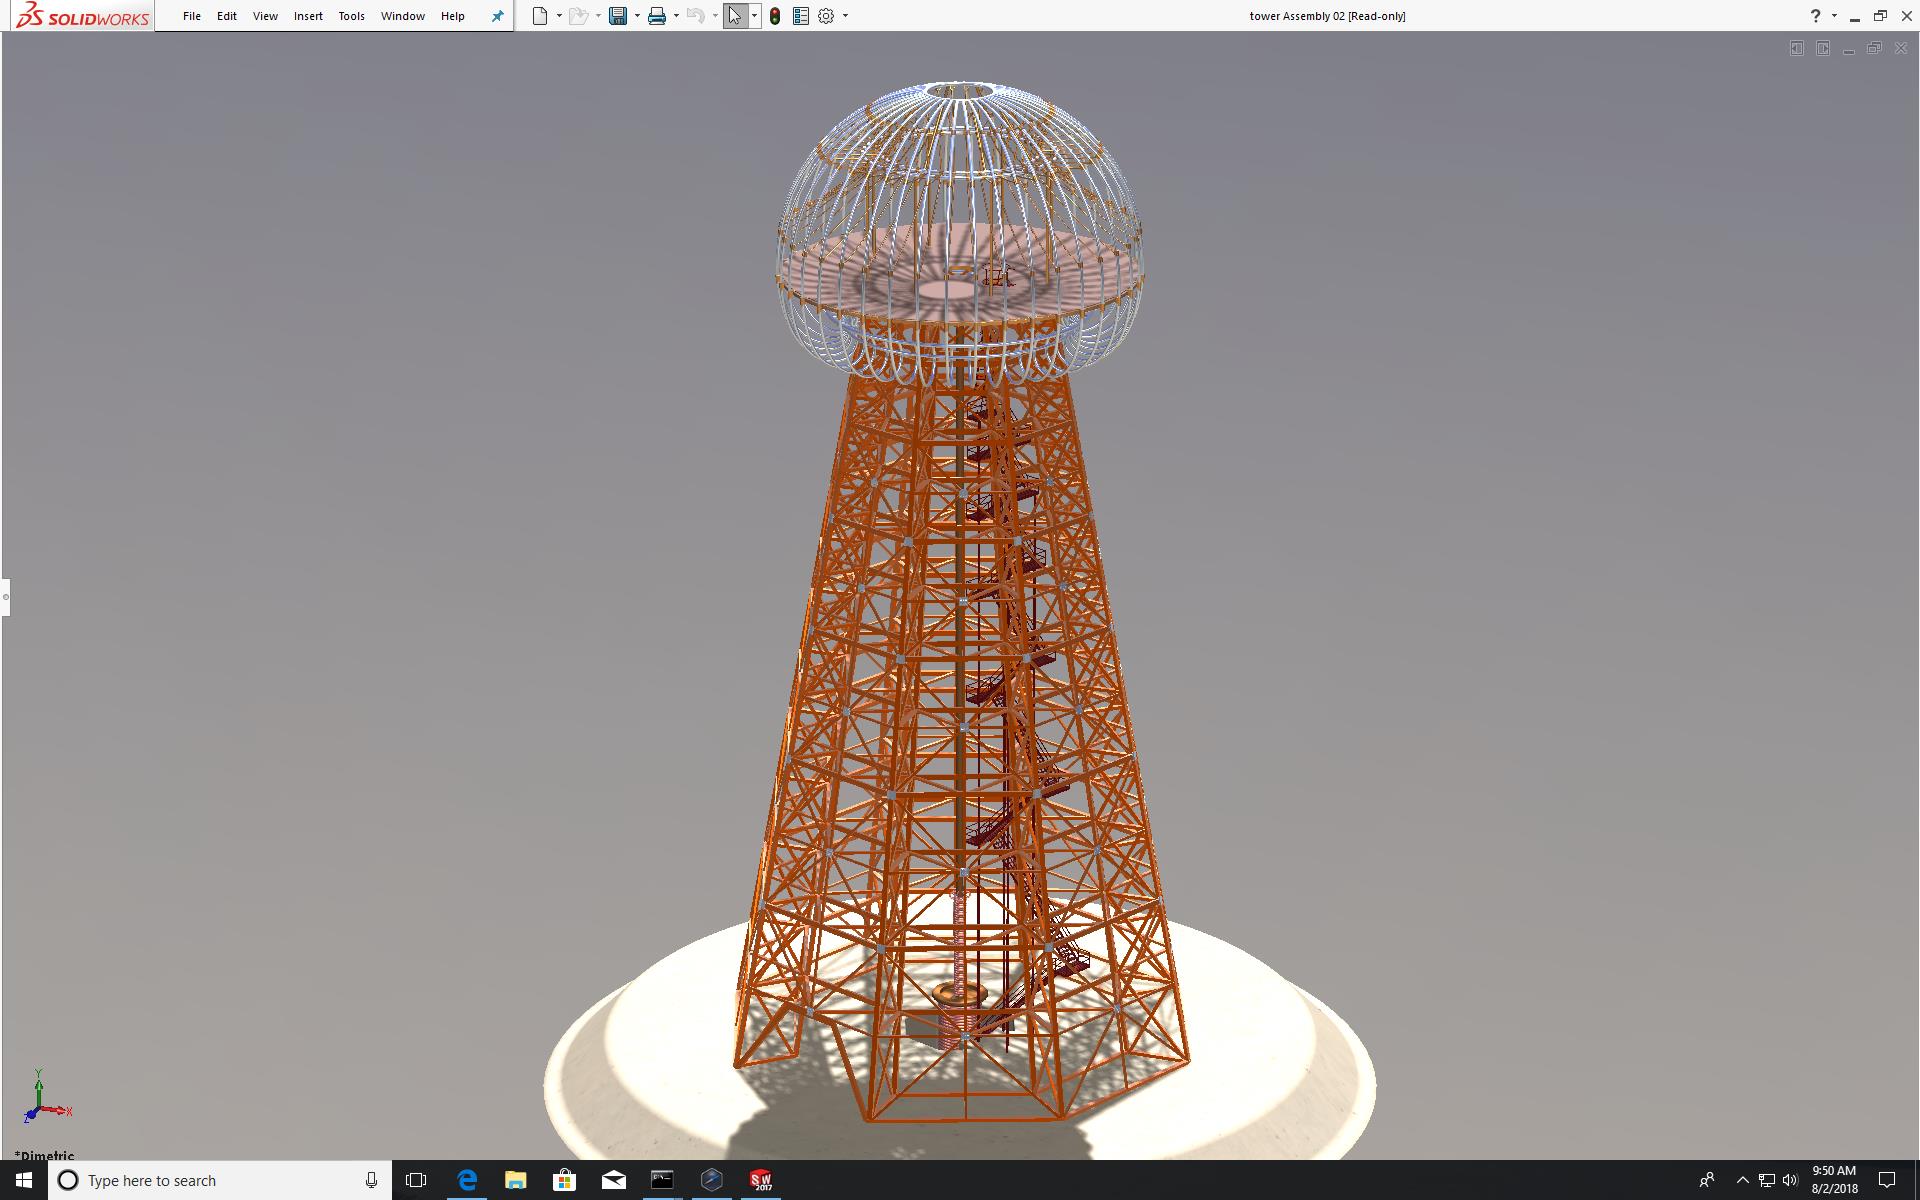Click the Rebuild traffic light icon
Viewport: 1920px width, 1200px height.
click(x=775, y=16)
